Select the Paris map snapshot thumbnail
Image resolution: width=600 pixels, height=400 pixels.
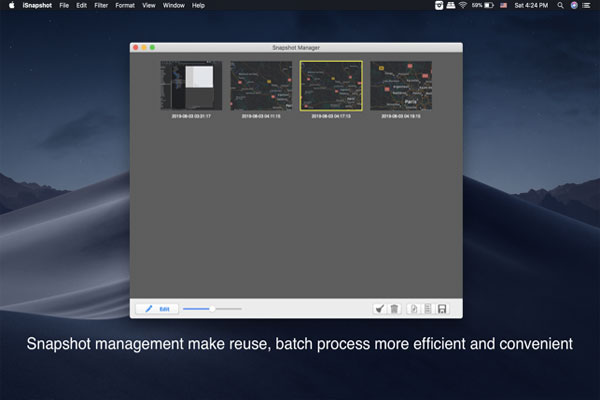click(401, 86)
